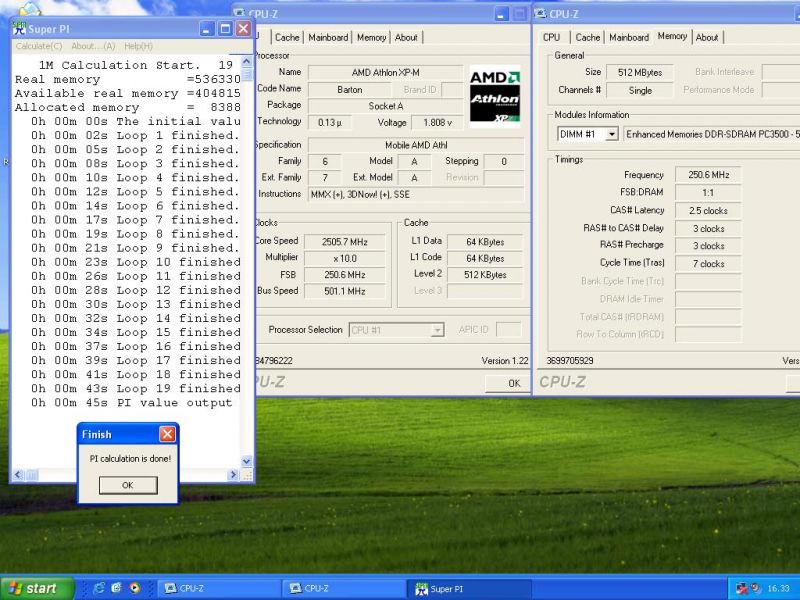Select the FSB:DRAM value "1:1"

tap(708, 192)
